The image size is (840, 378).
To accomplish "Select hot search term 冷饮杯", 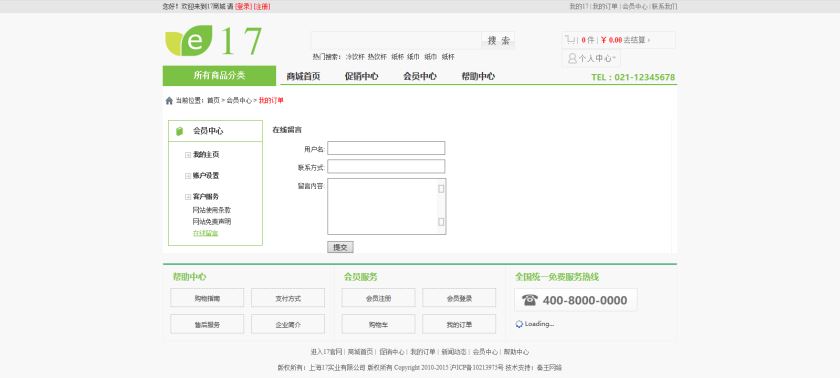I will 355,57.
